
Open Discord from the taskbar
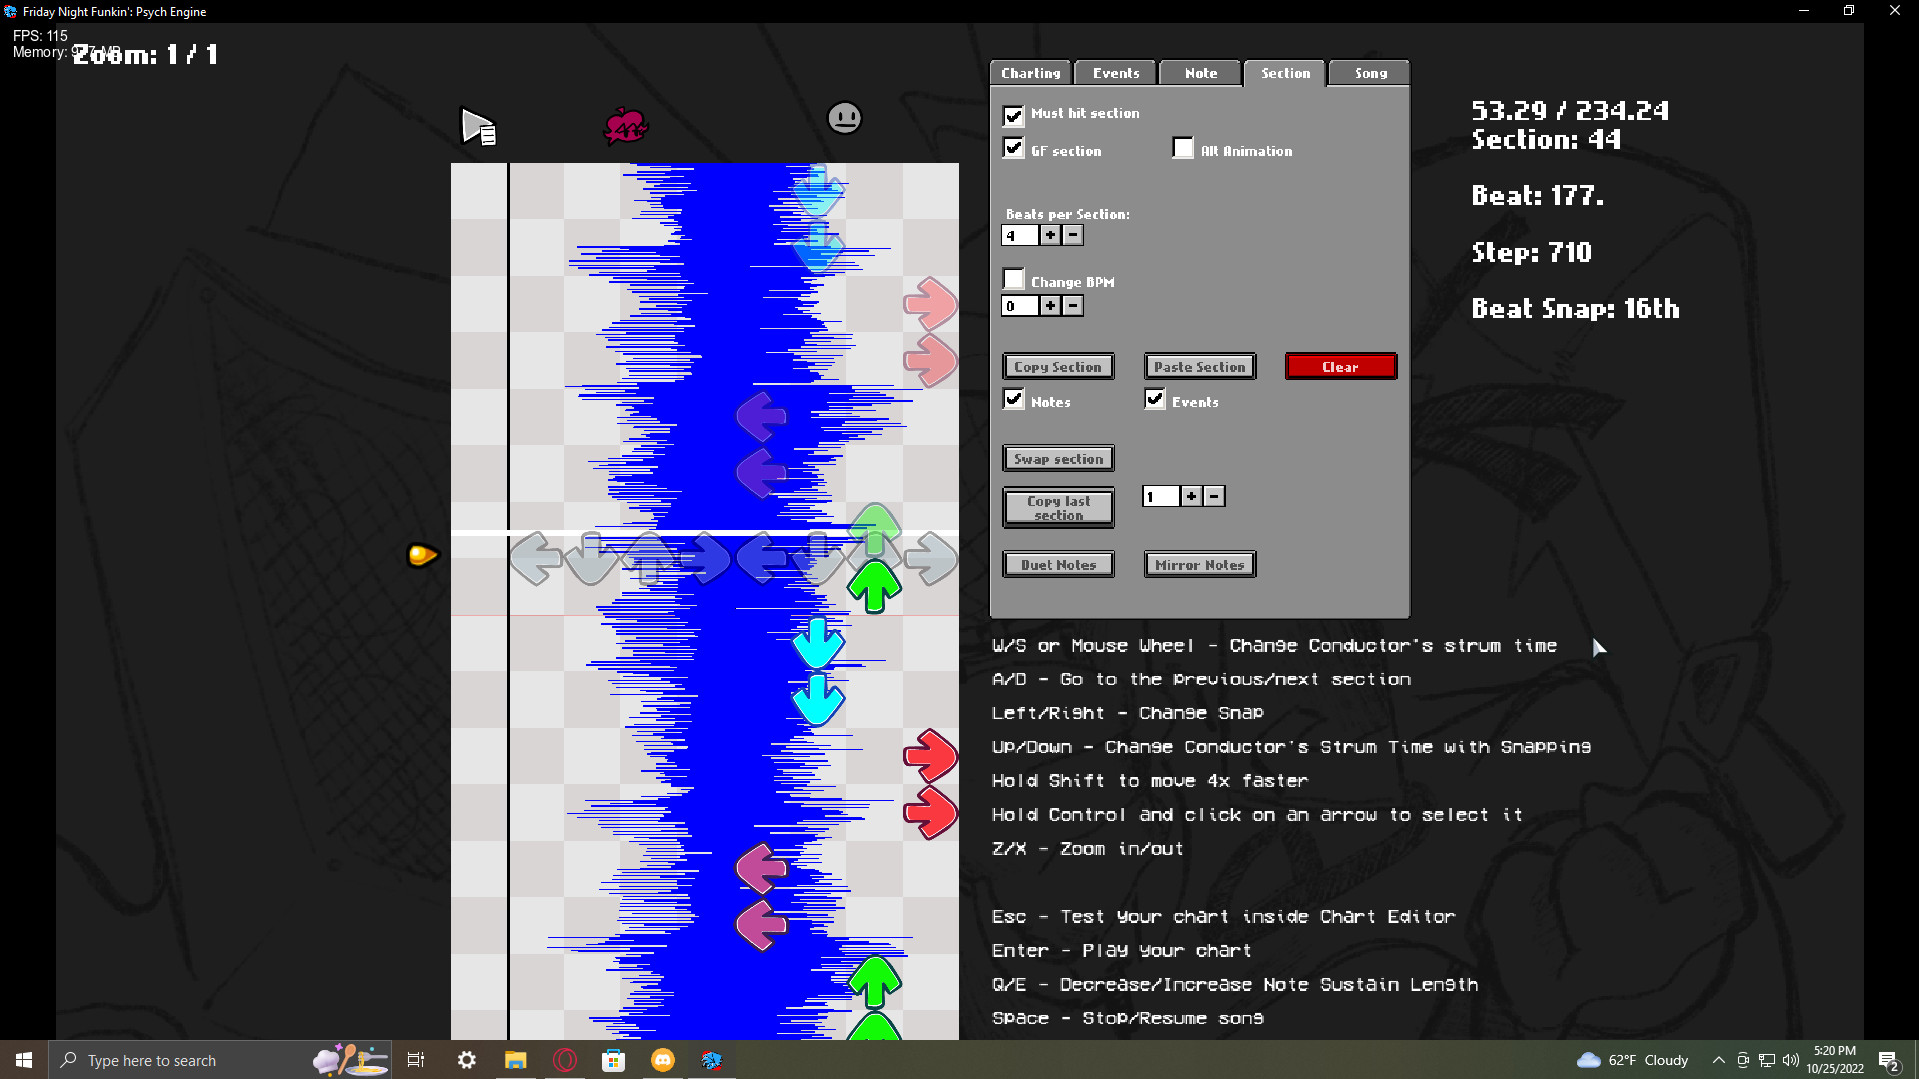tap(663, 1060)
